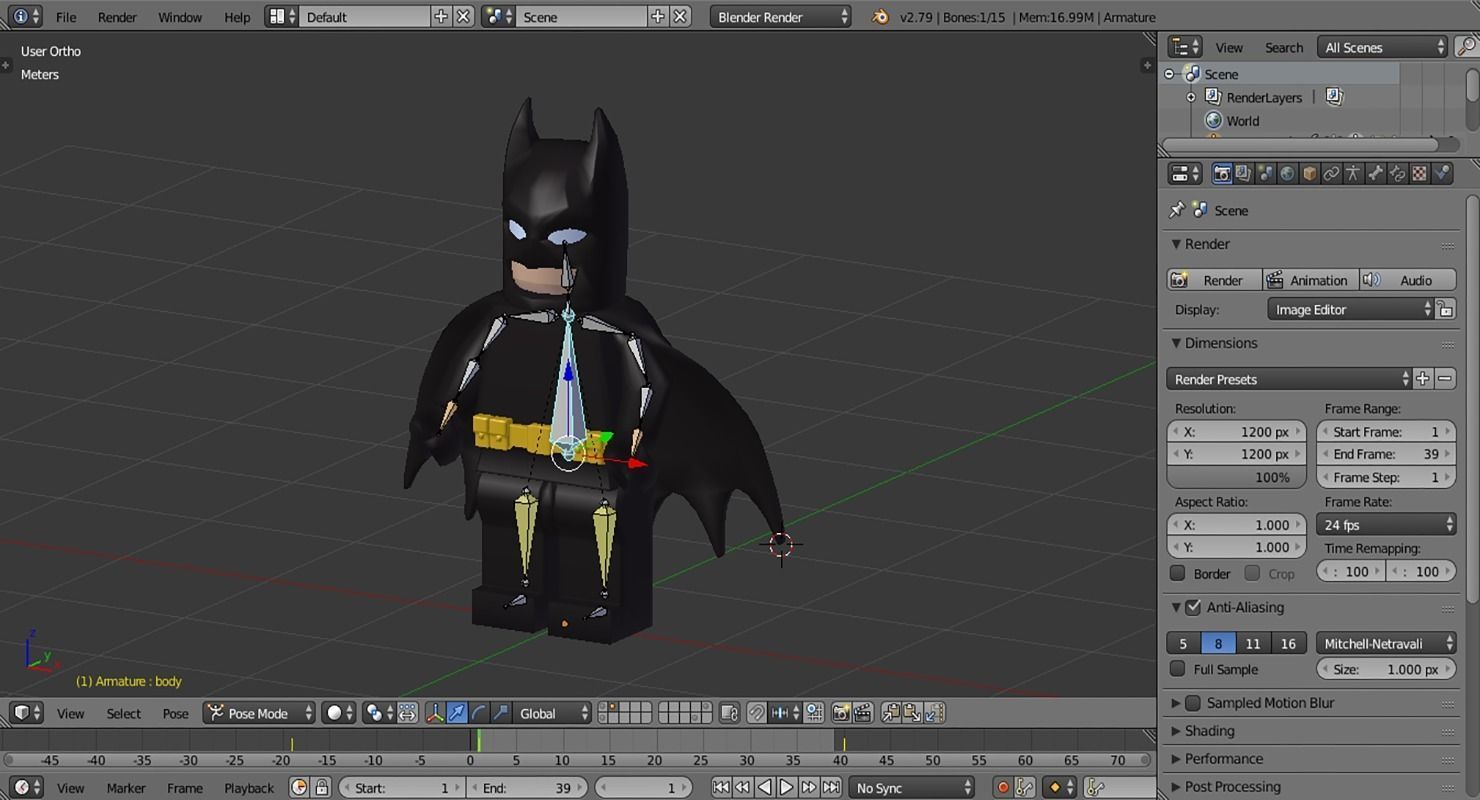This screenshot has height=800, width=1480.
Task: Open the Scene properties tab icon
Action: (1265, 174)
